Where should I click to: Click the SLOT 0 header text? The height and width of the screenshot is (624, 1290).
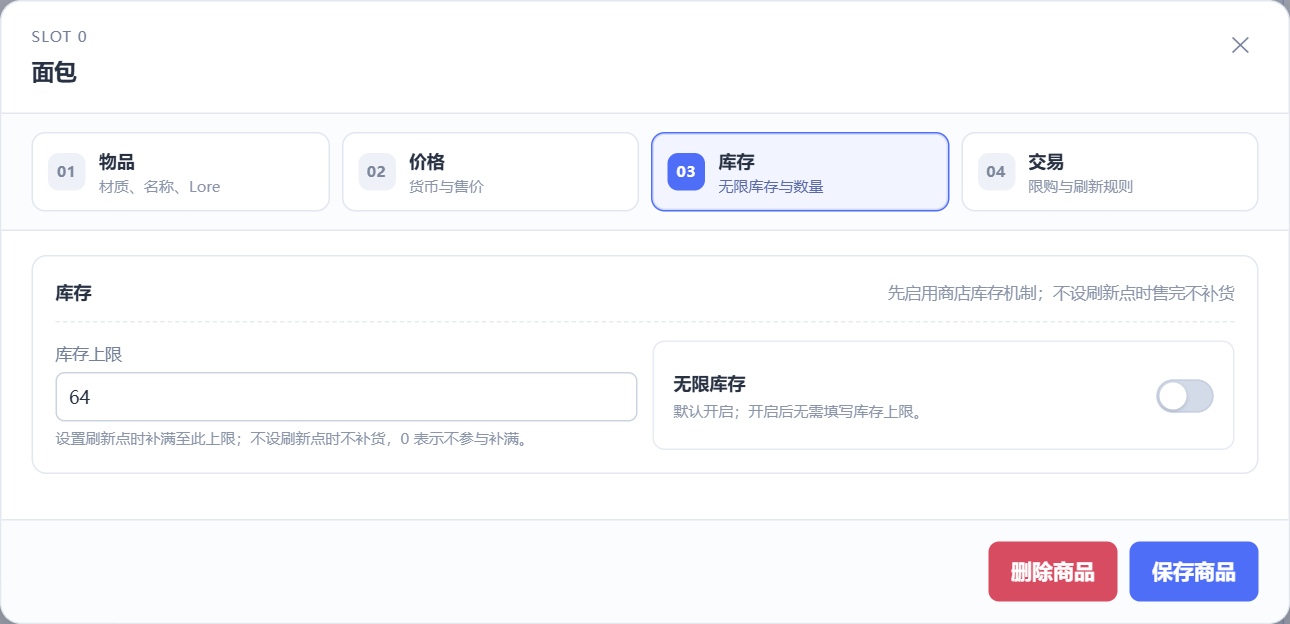tap(59, 37)
